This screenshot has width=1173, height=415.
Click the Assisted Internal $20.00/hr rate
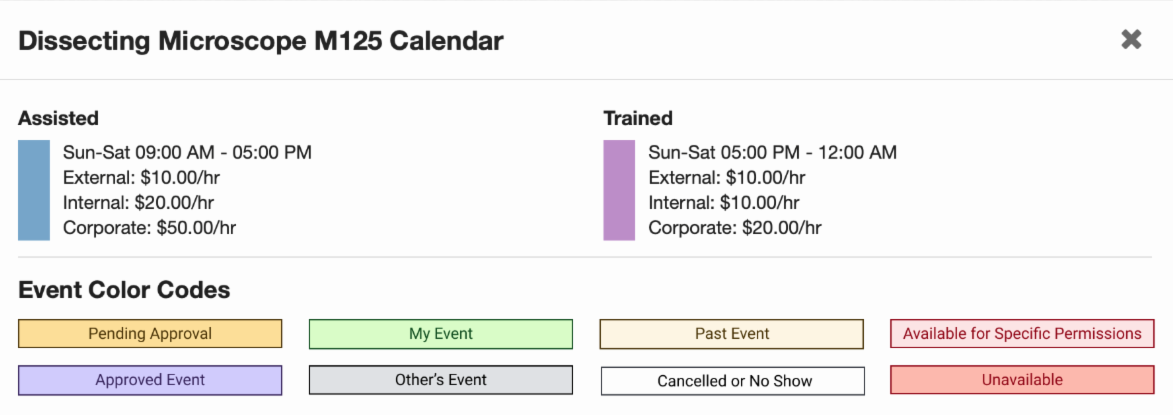138,203
